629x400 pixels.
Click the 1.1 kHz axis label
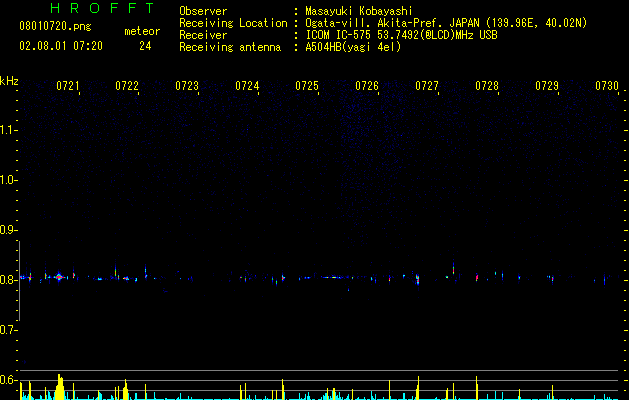8,130
